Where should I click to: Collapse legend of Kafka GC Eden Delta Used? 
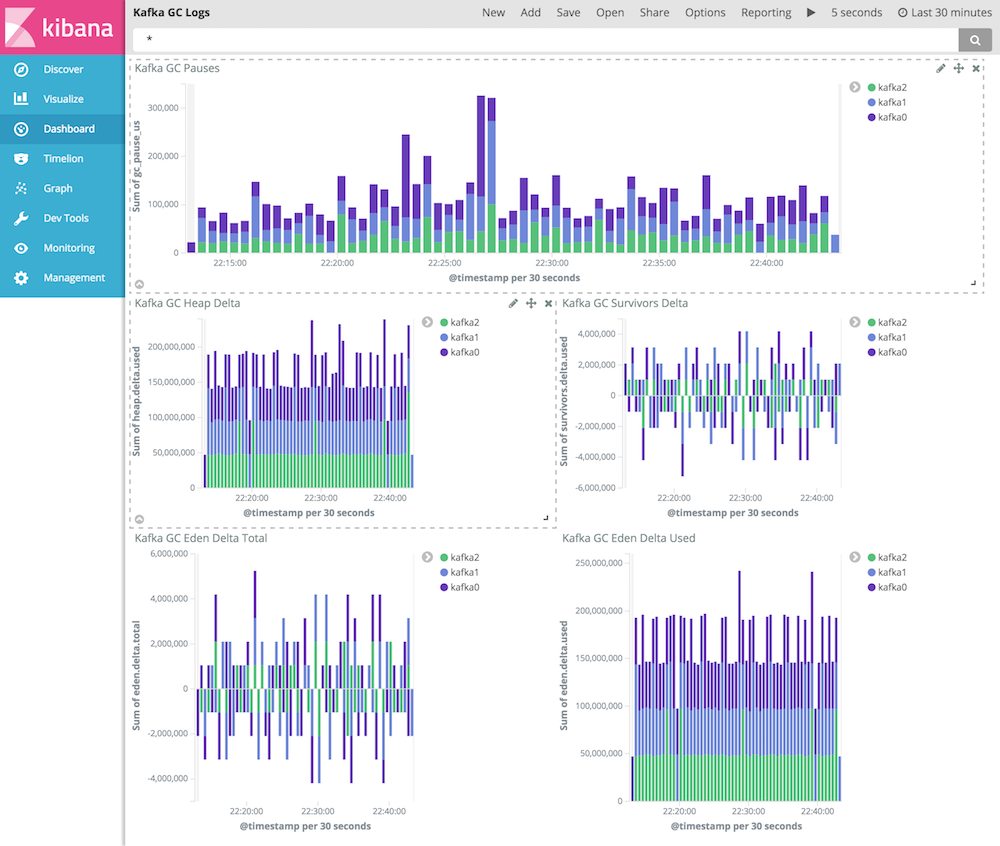(x=855, y=557)
